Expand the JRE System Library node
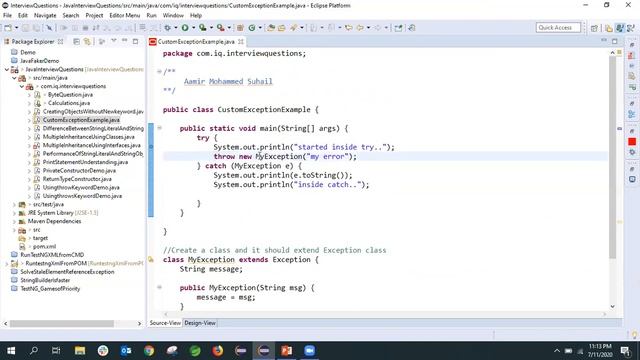The image size is (640, 360). point(14,213)
